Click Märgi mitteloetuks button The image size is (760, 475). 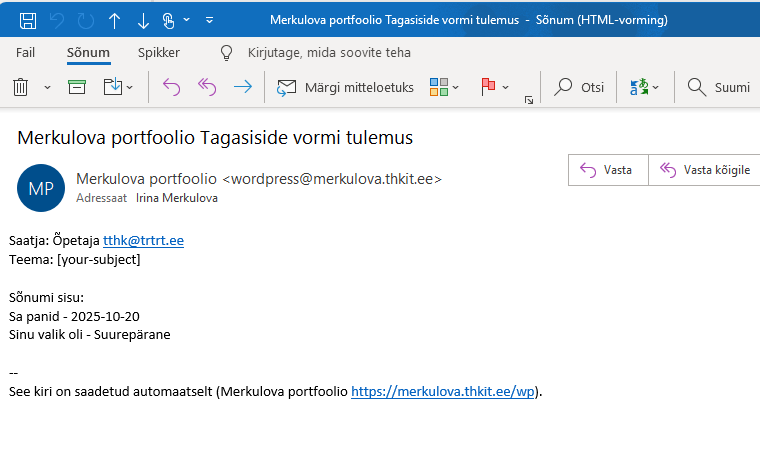click(345, 87)
